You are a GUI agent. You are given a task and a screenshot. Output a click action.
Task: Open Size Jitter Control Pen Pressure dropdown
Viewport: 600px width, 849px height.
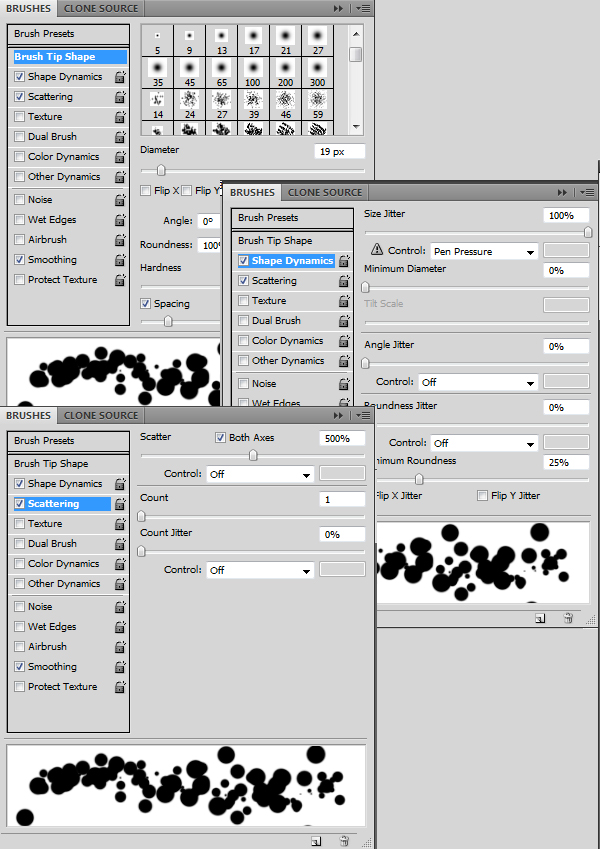[484, 251]
